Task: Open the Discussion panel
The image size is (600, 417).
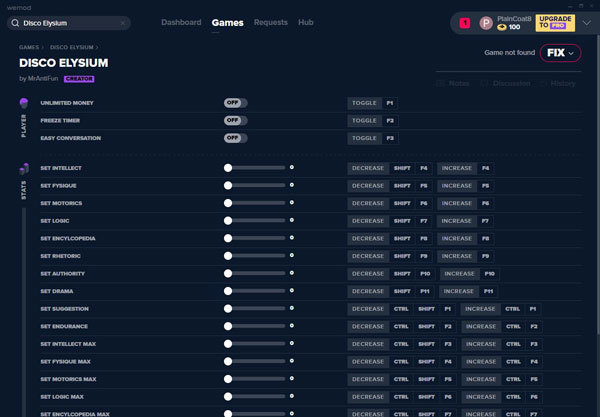Action: tap(505, 83)
